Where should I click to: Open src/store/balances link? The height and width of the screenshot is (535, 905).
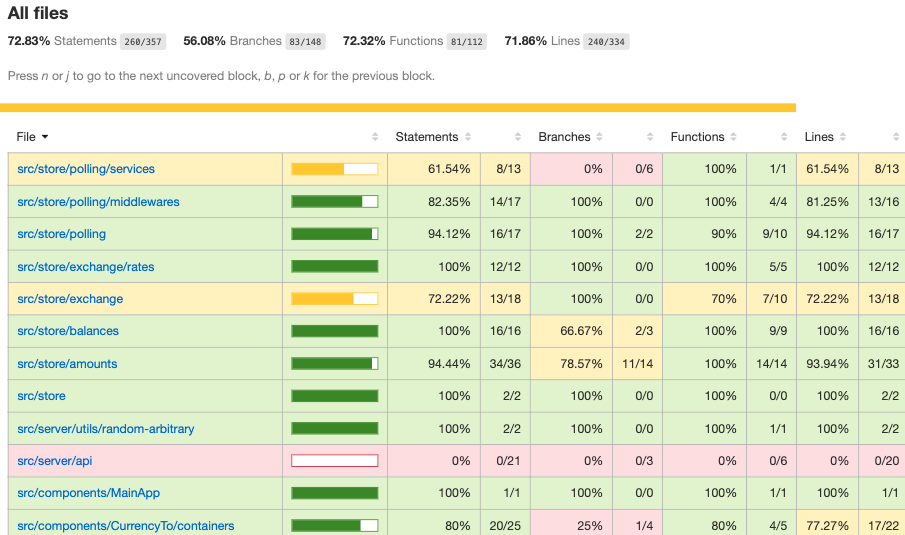pyautogui.click(x=68, y=331)
